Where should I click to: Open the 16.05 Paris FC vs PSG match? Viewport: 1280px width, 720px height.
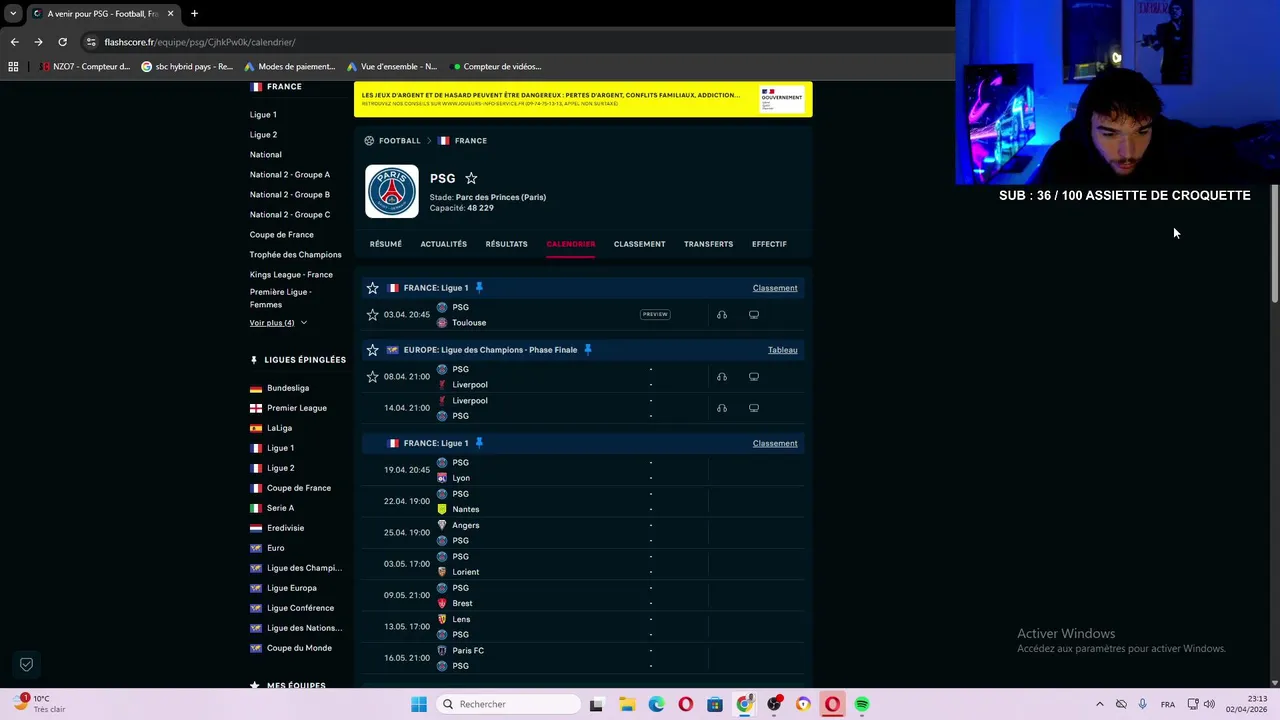583,658
